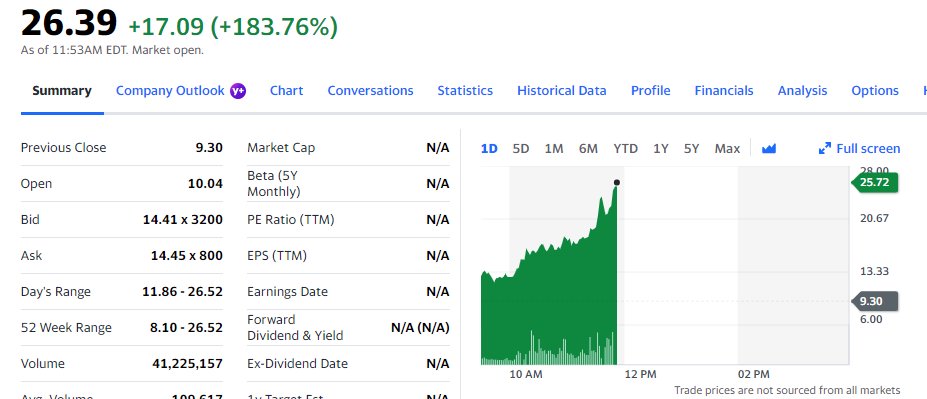The height and width of the screenshot is (399, 927).
Task: Open the Company Outlook link
Action: 170,91
